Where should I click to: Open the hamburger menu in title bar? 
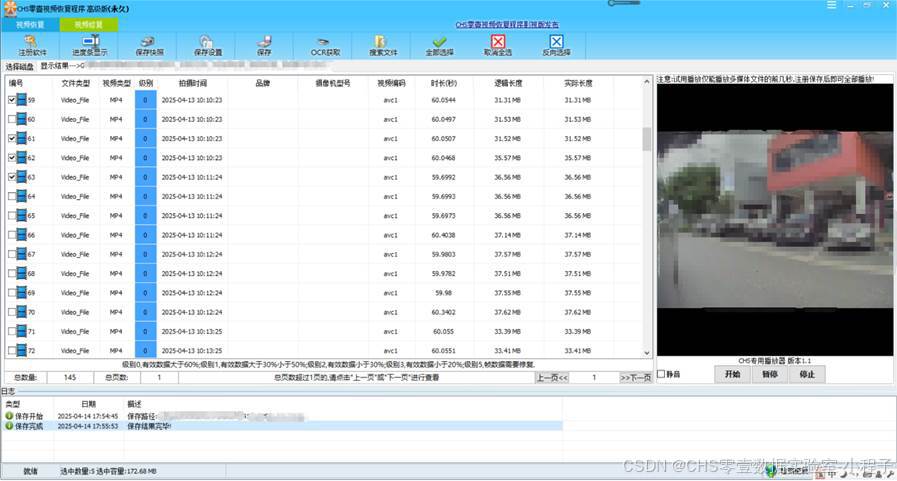point(831,5)
